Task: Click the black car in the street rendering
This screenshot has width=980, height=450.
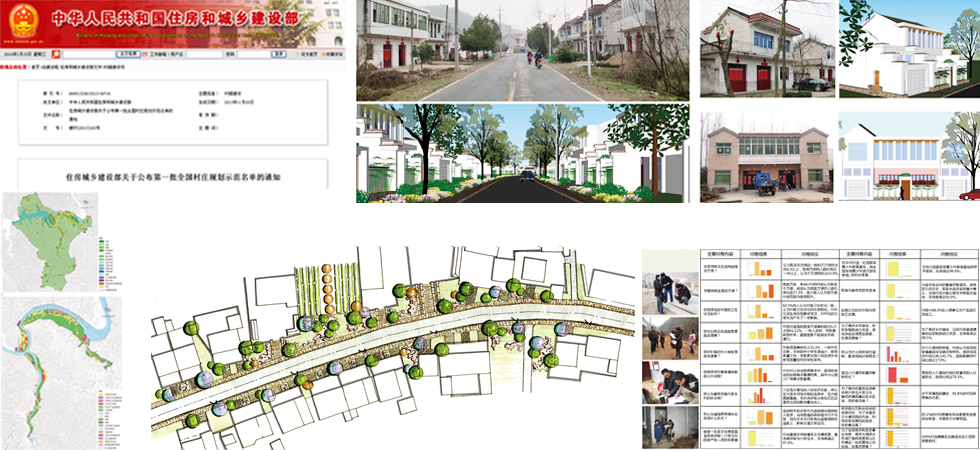Action: click(527, 175)
